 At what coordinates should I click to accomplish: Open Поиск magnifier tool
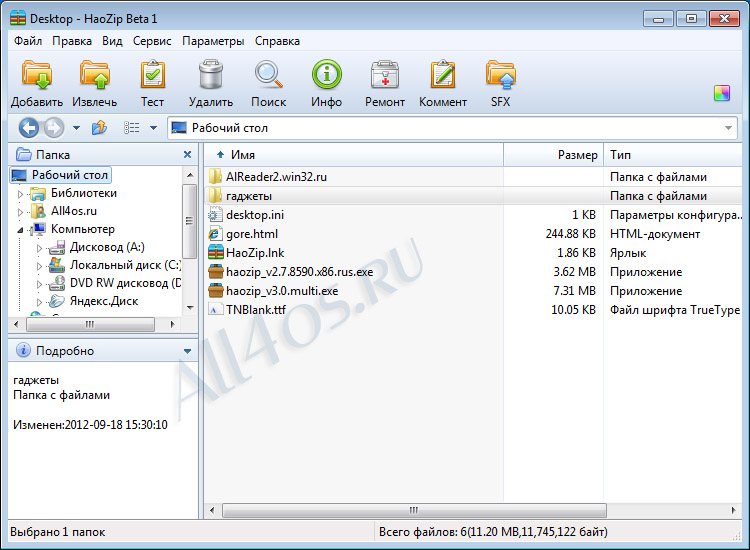click(268, 75)
